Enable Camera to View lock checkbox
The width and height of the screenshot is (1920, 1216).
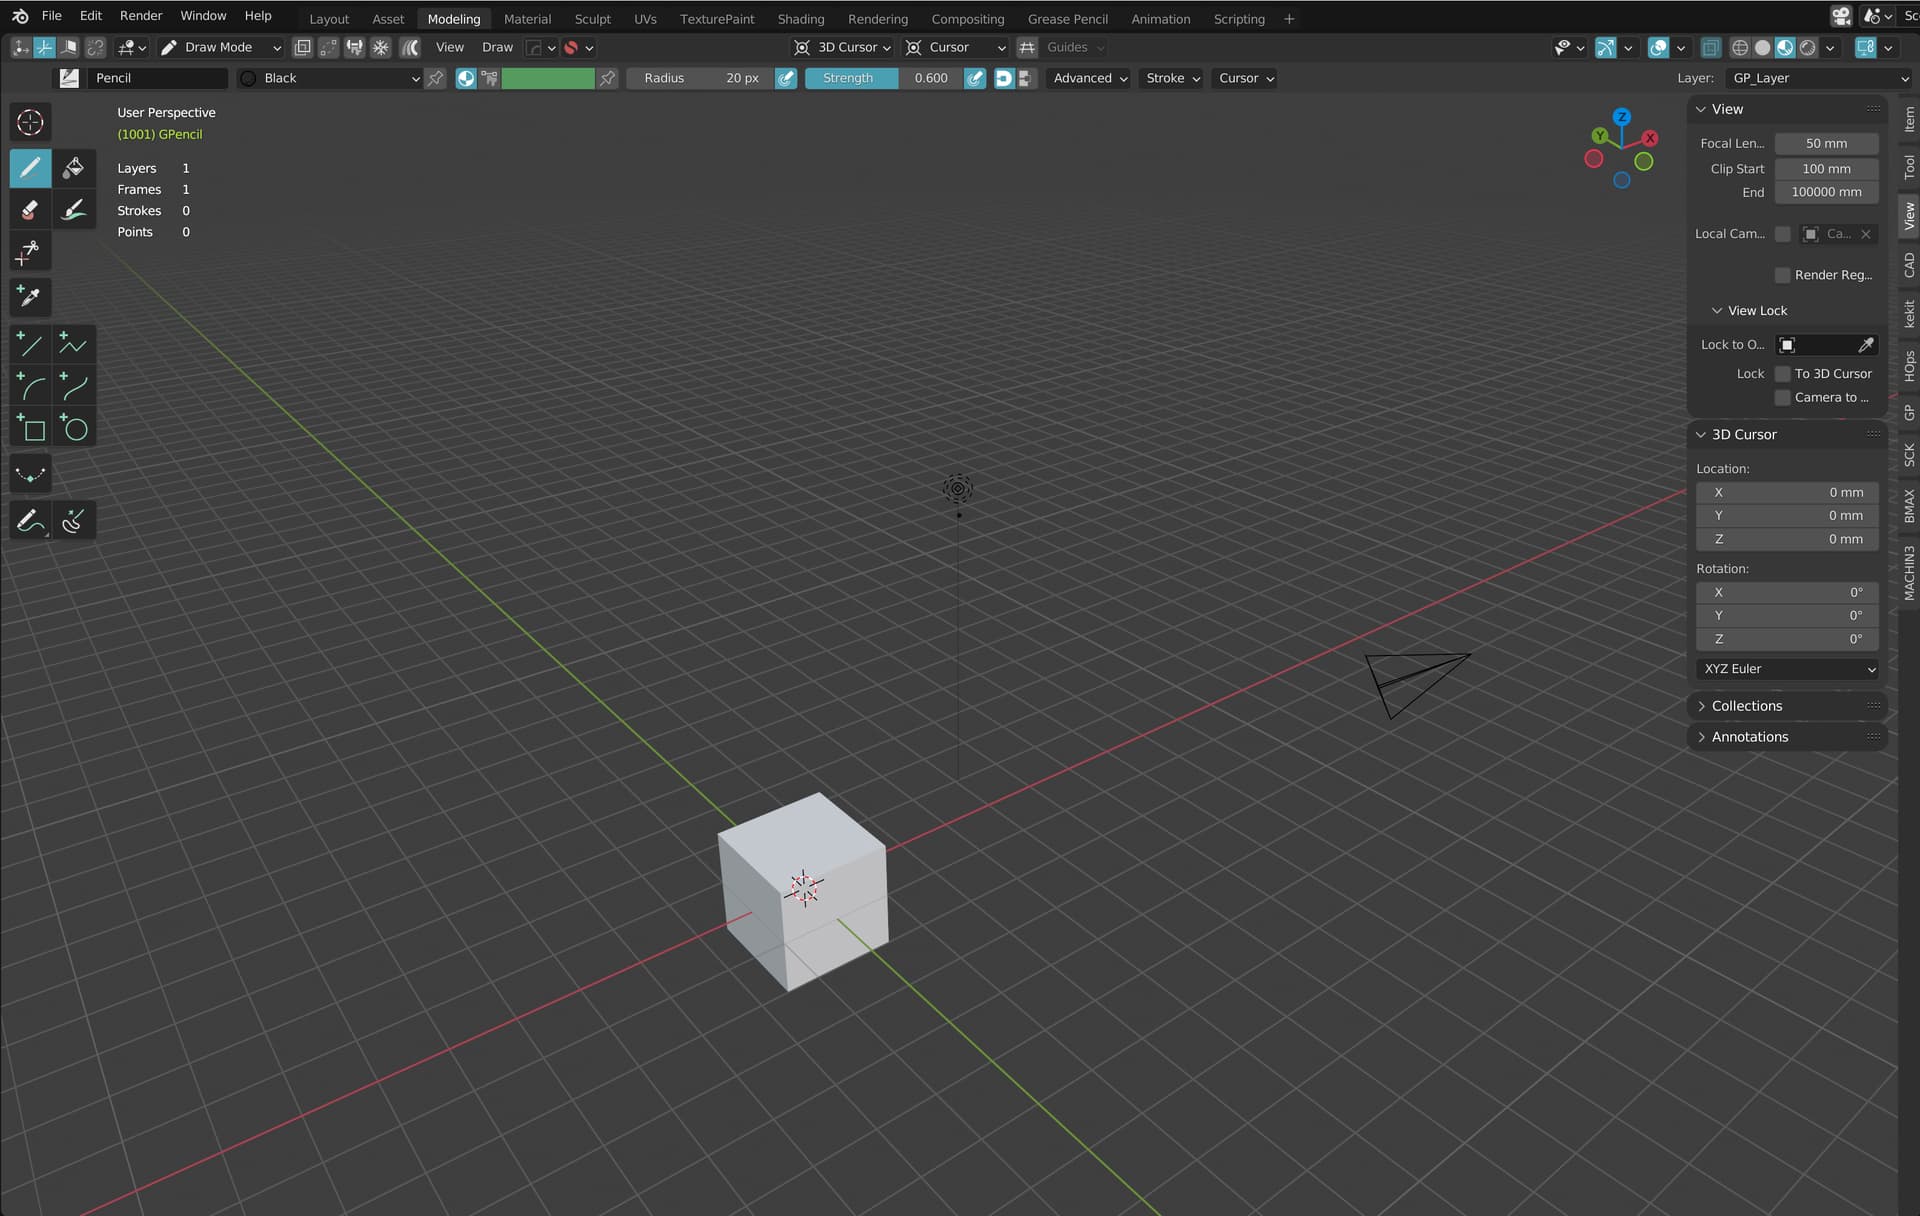(x=1782, y=398)
